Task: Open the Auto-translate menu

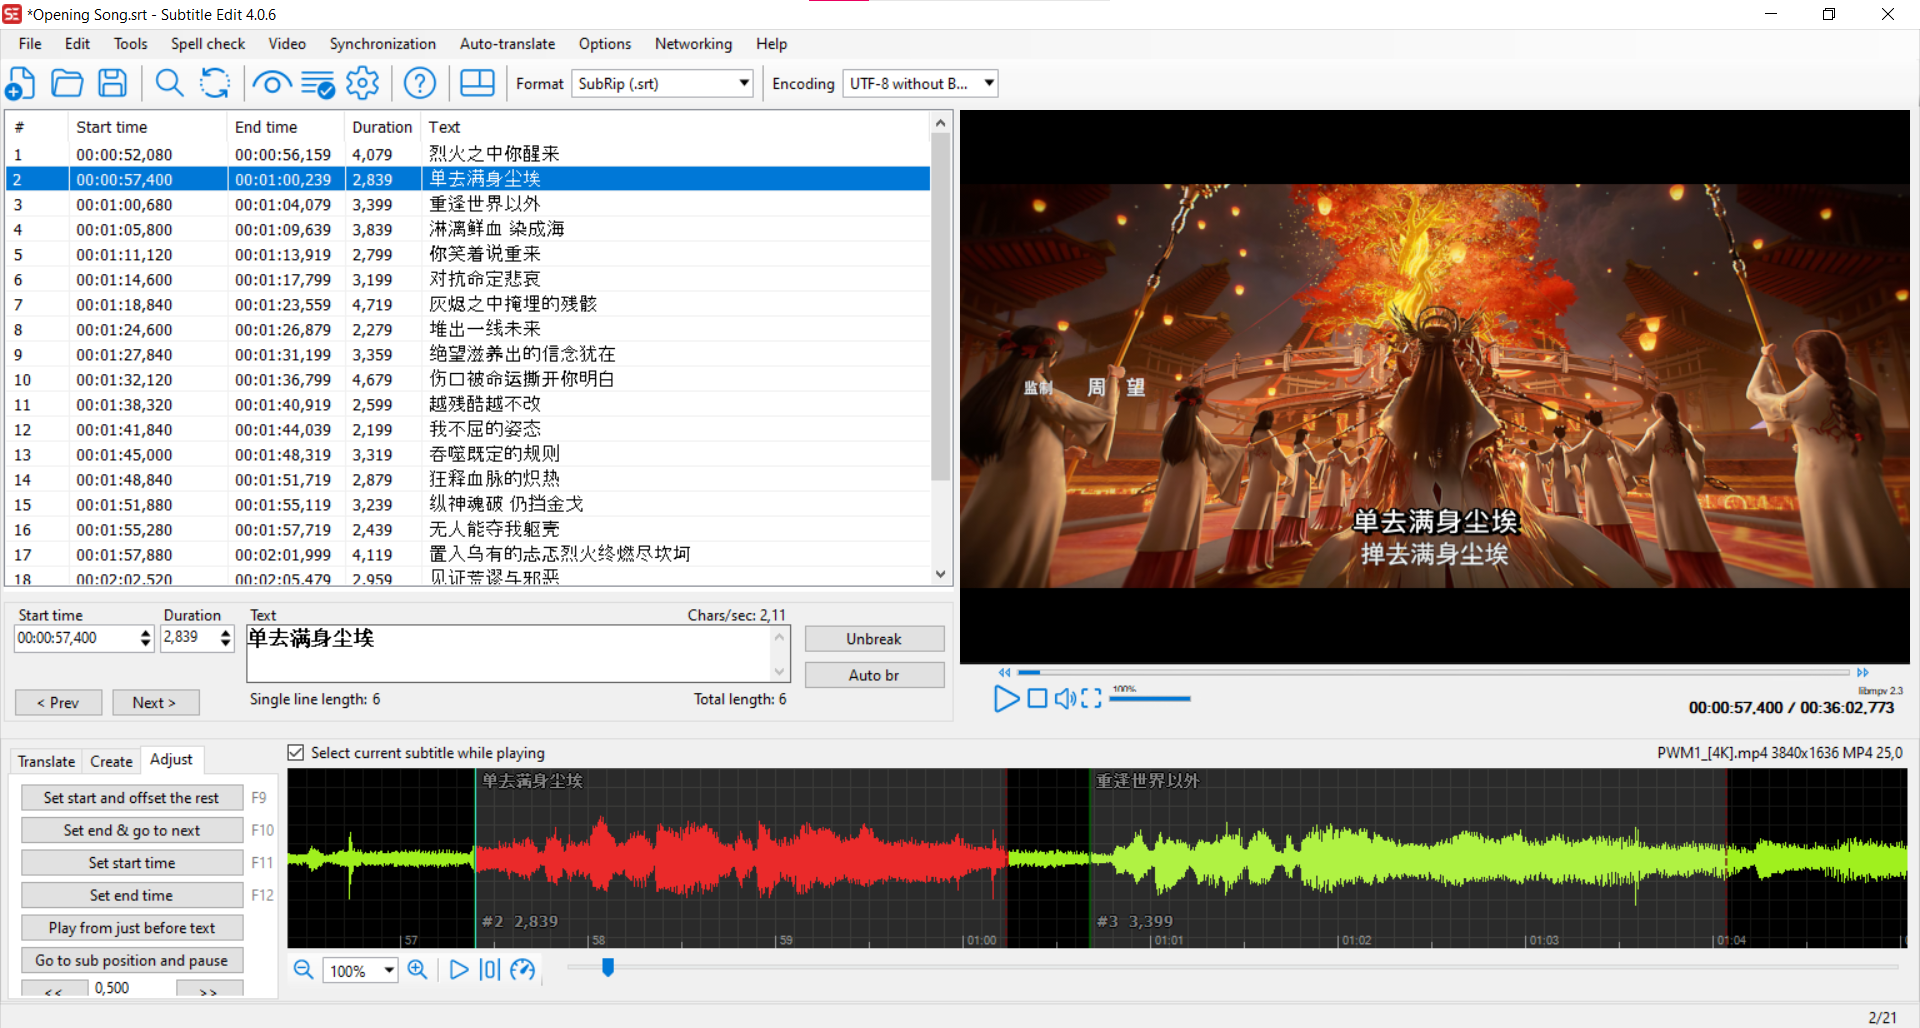Action: coord(507,44)
